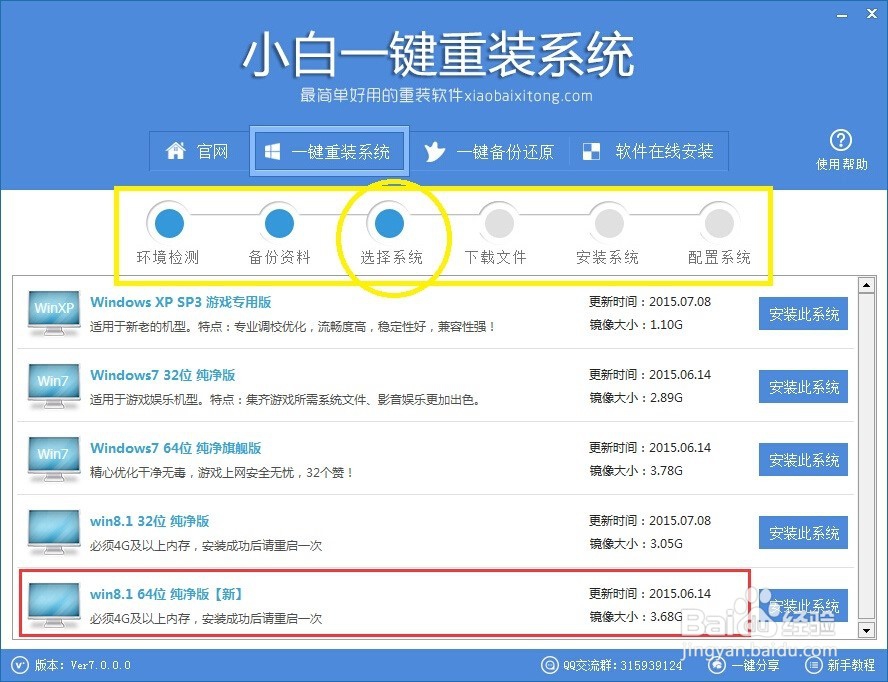Click the house icon beside 官网

tap(176, 151)
